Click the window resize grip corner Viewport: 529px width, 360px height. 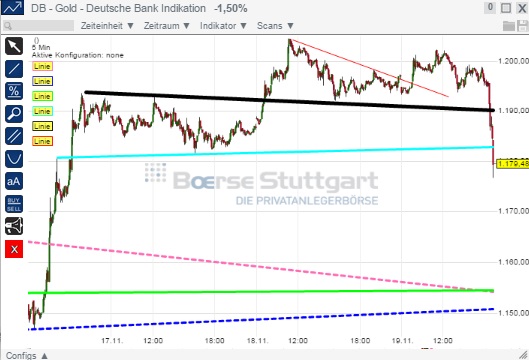pos(524,355)
